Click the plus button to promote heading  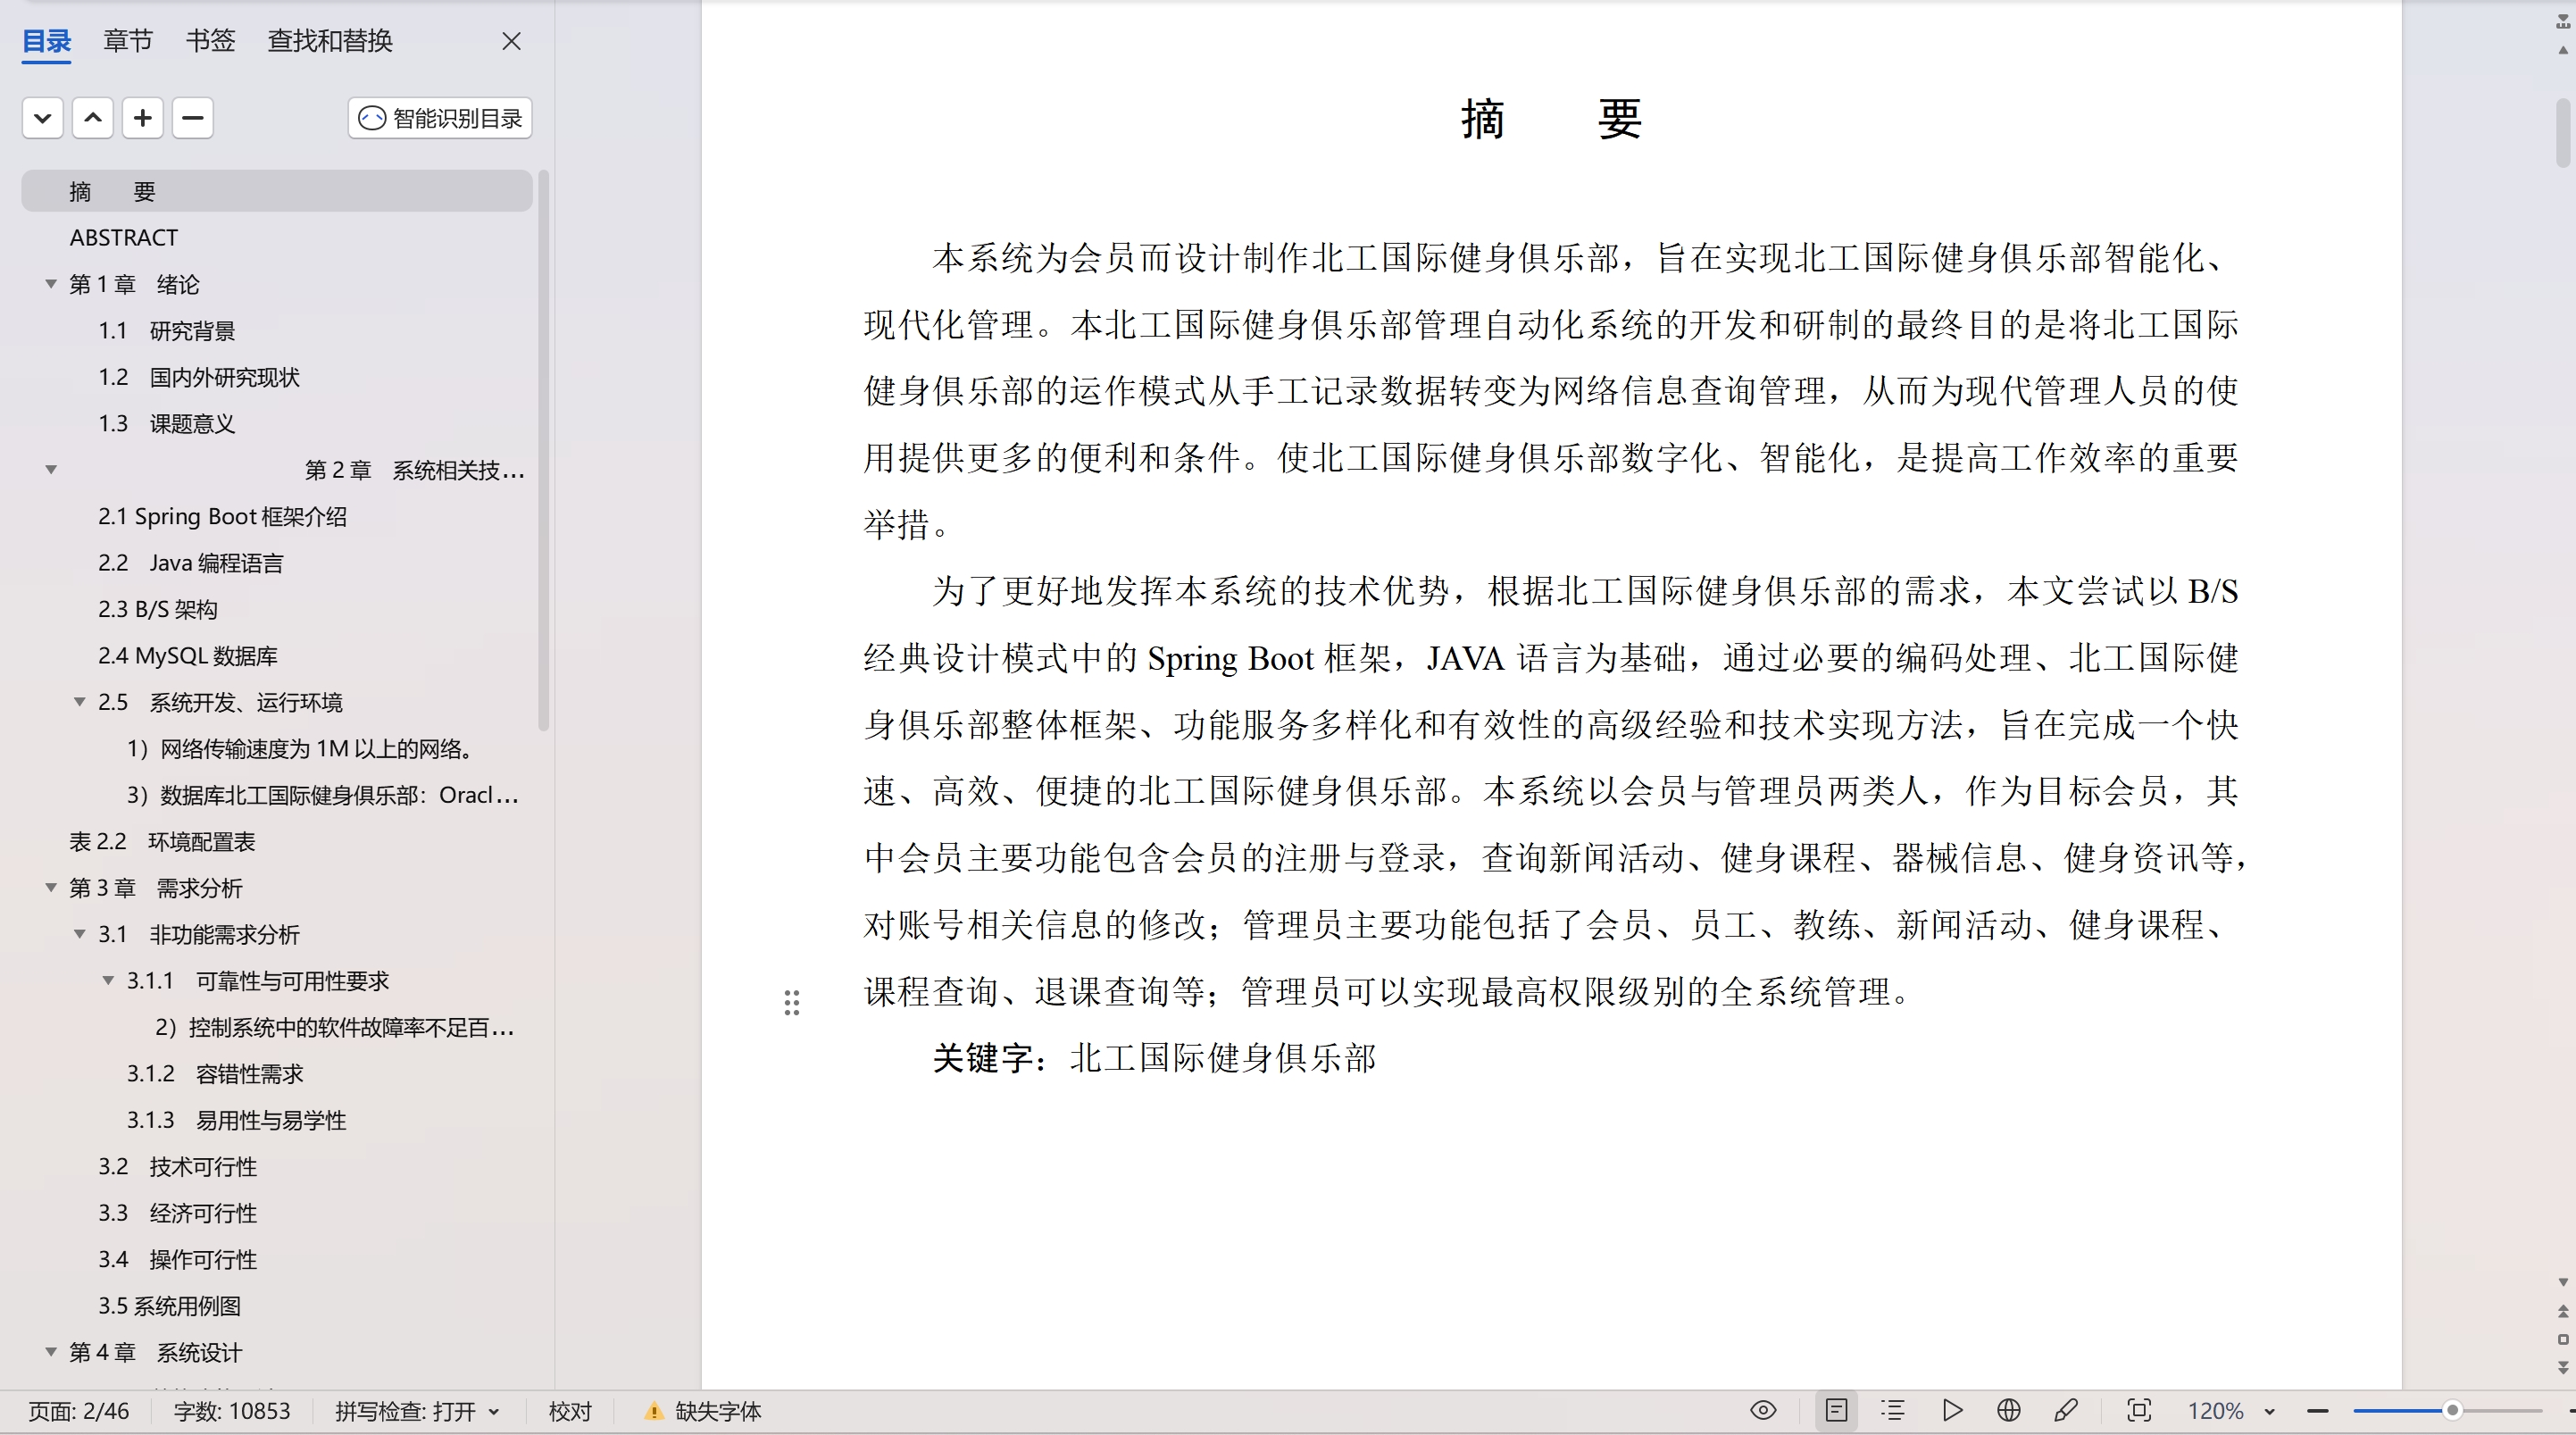coord(143,118)
